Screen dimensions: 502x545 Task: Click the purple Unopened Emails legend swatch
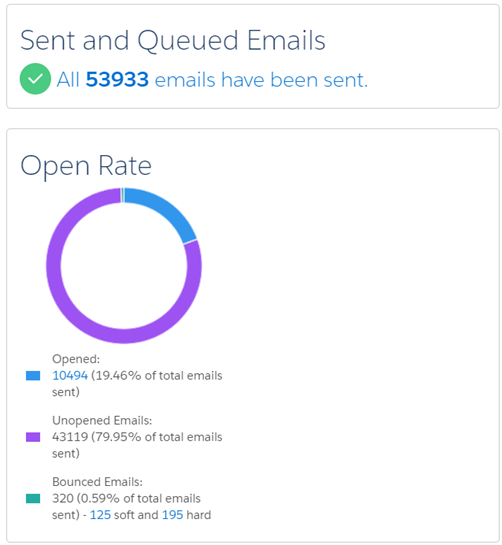tap(33, 437)
